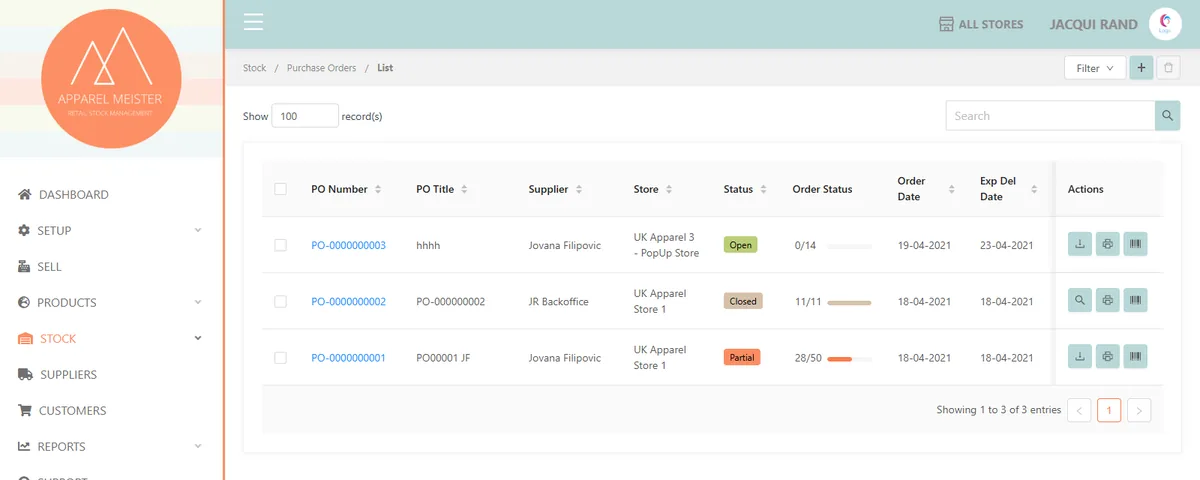Screen dimensions: 1200x480
Task: Tick checkbox for PO-0000000001 row
Action: click(x=280, y=357)
